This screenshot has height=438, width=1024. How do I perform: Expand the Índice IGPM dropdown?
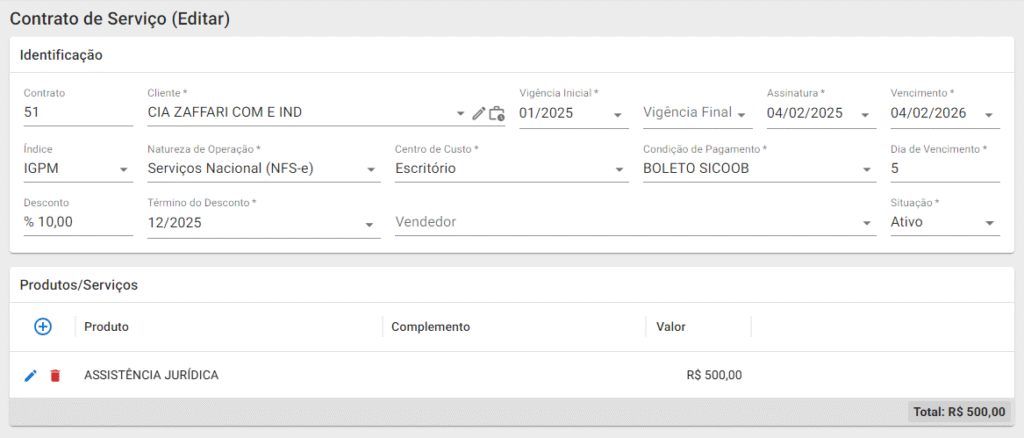click(124, 169)
